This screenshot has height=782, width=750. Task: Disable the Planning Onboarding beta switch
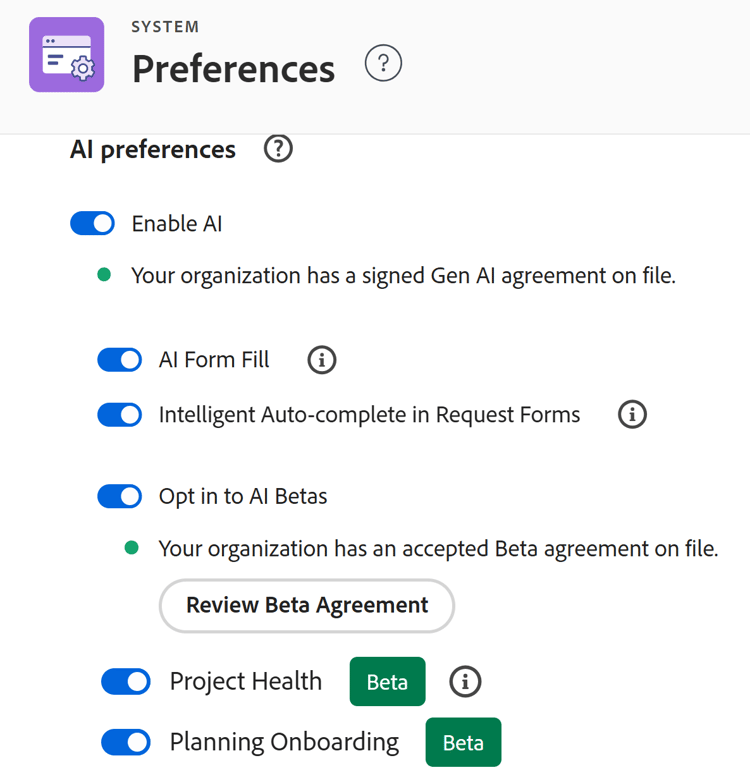(126, 742)
